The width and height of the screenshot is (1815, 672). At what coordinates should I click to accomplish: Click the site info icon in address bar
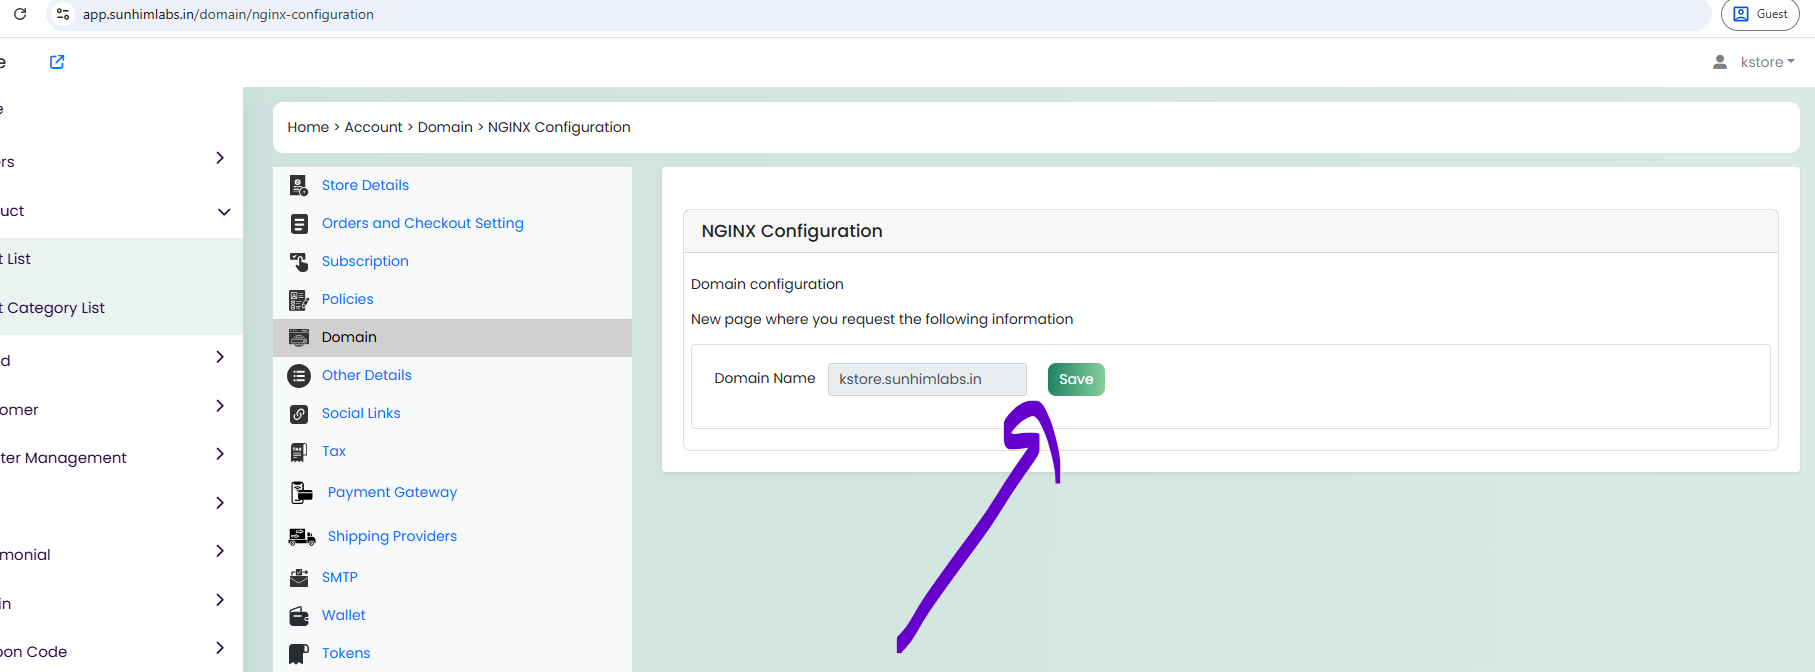point(63,14)
